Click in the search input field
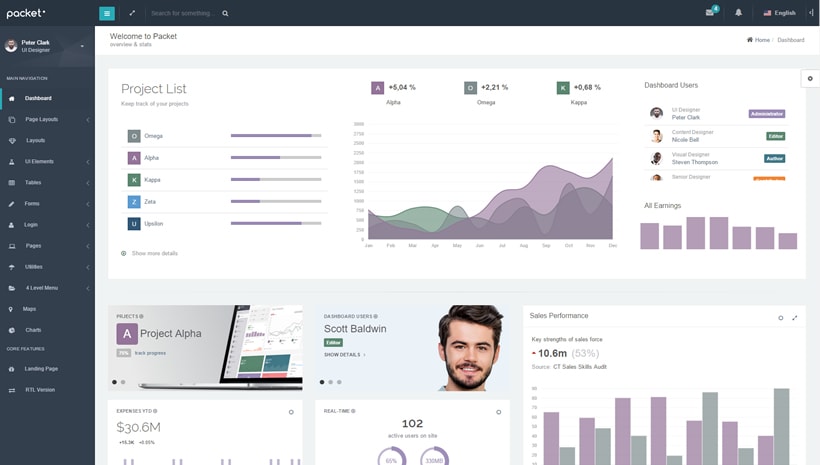Viewport: 820px width, 465px height. pyautogui.click(x=183, y=13)
